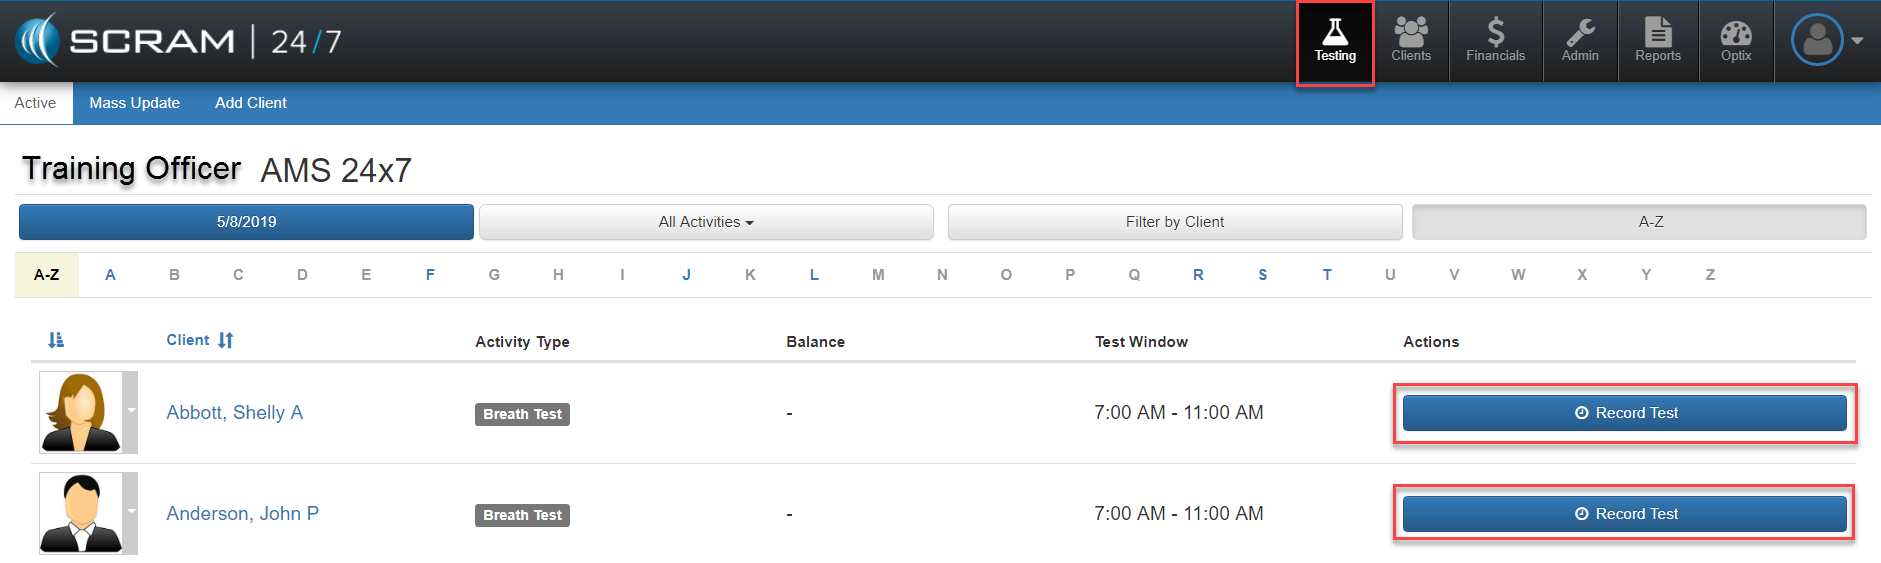Expand the All Activities dropdown
This screenshot has width=1881, height=563.
pos(706,222)
